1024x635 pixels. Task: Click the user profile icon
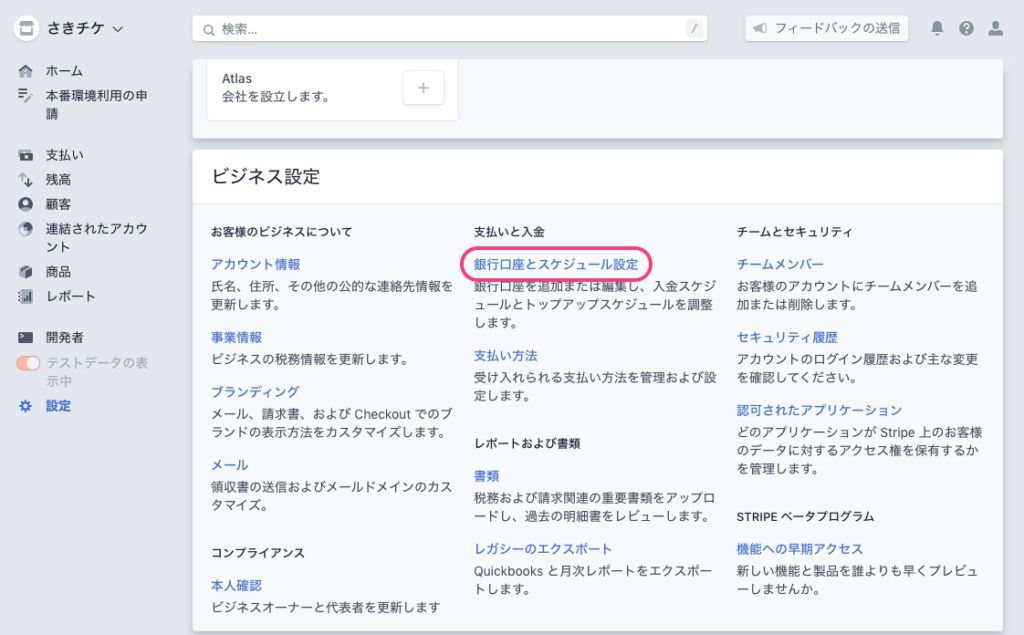(995, 29)
